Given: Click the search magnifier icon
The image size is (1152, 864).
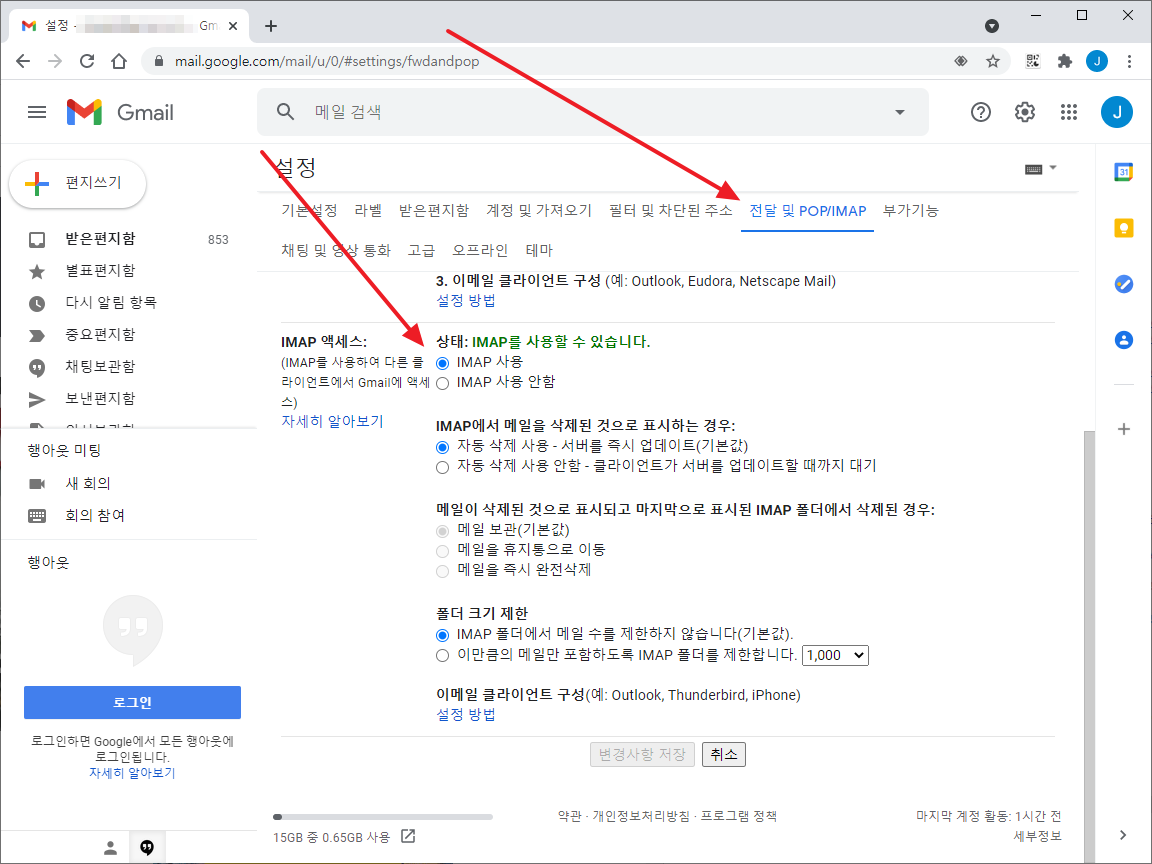Looking at the screenshot, I should (x=285, y=112).
